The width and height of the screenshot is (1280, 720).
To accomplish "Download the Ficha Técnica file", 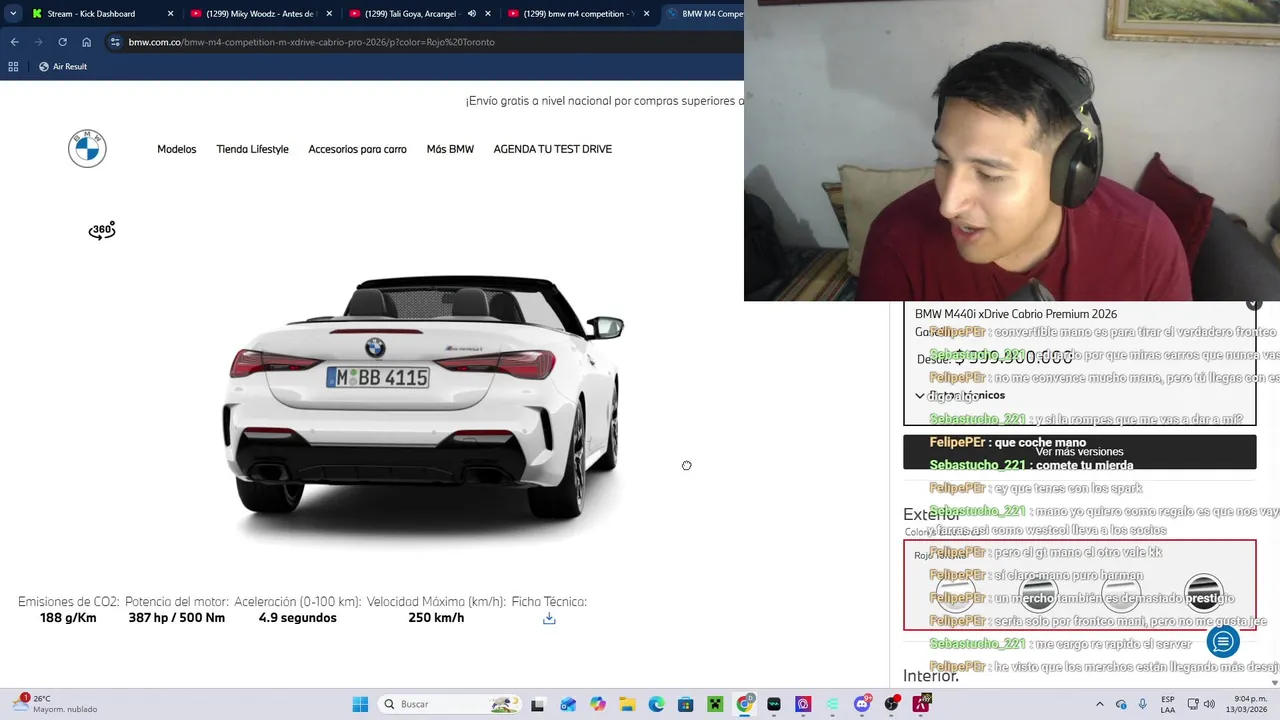I will pyautogui.click(x=549, y=619).
